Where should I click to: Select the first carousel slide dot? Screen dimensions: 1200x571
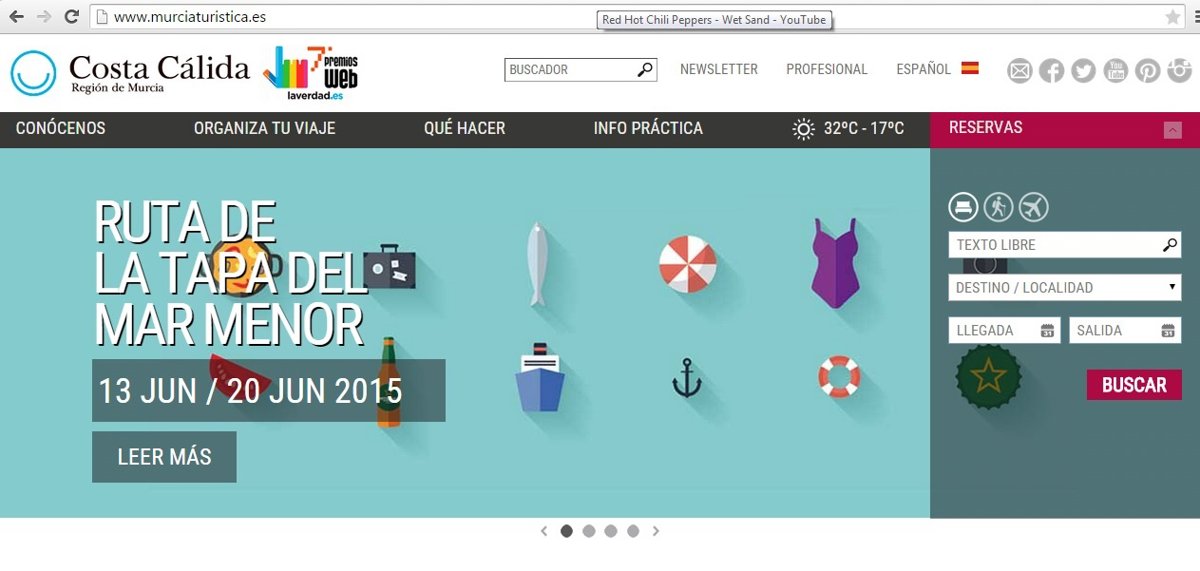point(567,531)
